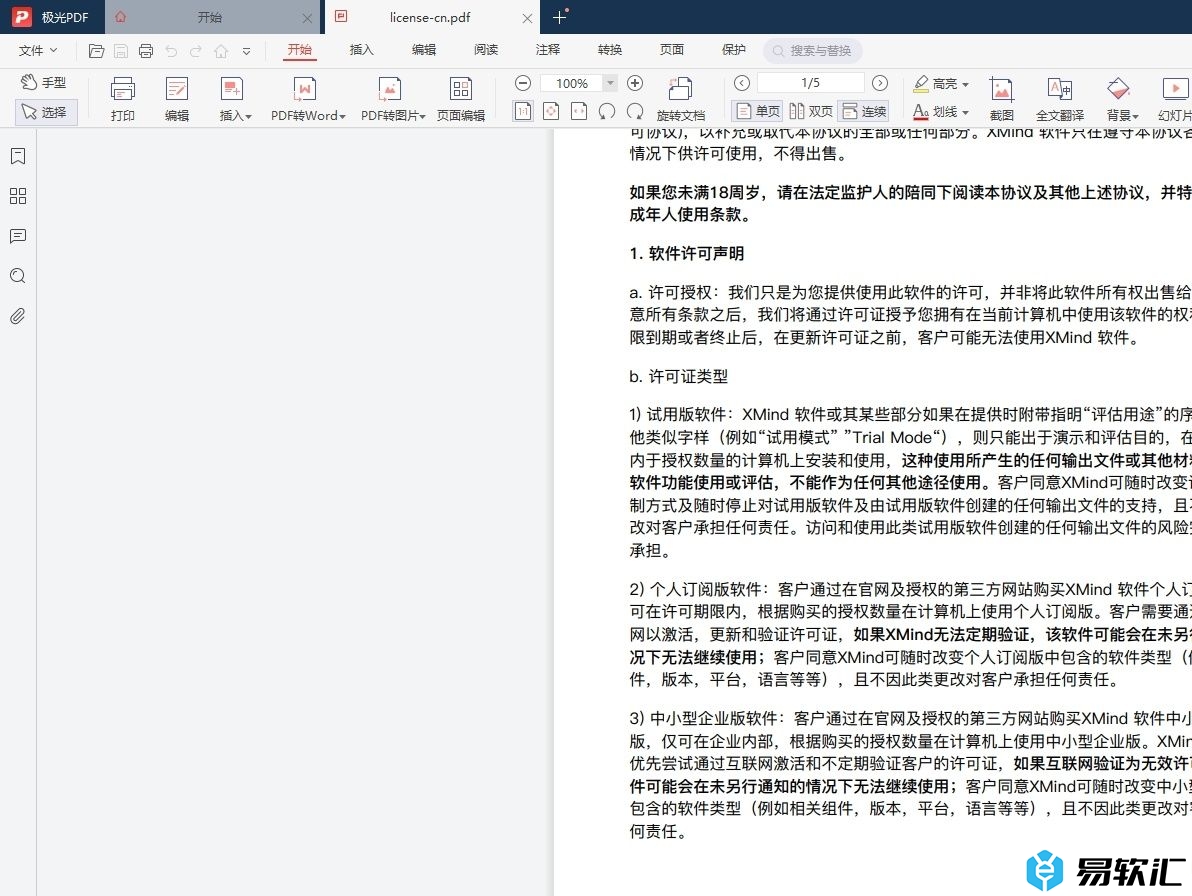Go to next page arrow
The height and width of the screenshot is (896, 1192).
(880, 83)
